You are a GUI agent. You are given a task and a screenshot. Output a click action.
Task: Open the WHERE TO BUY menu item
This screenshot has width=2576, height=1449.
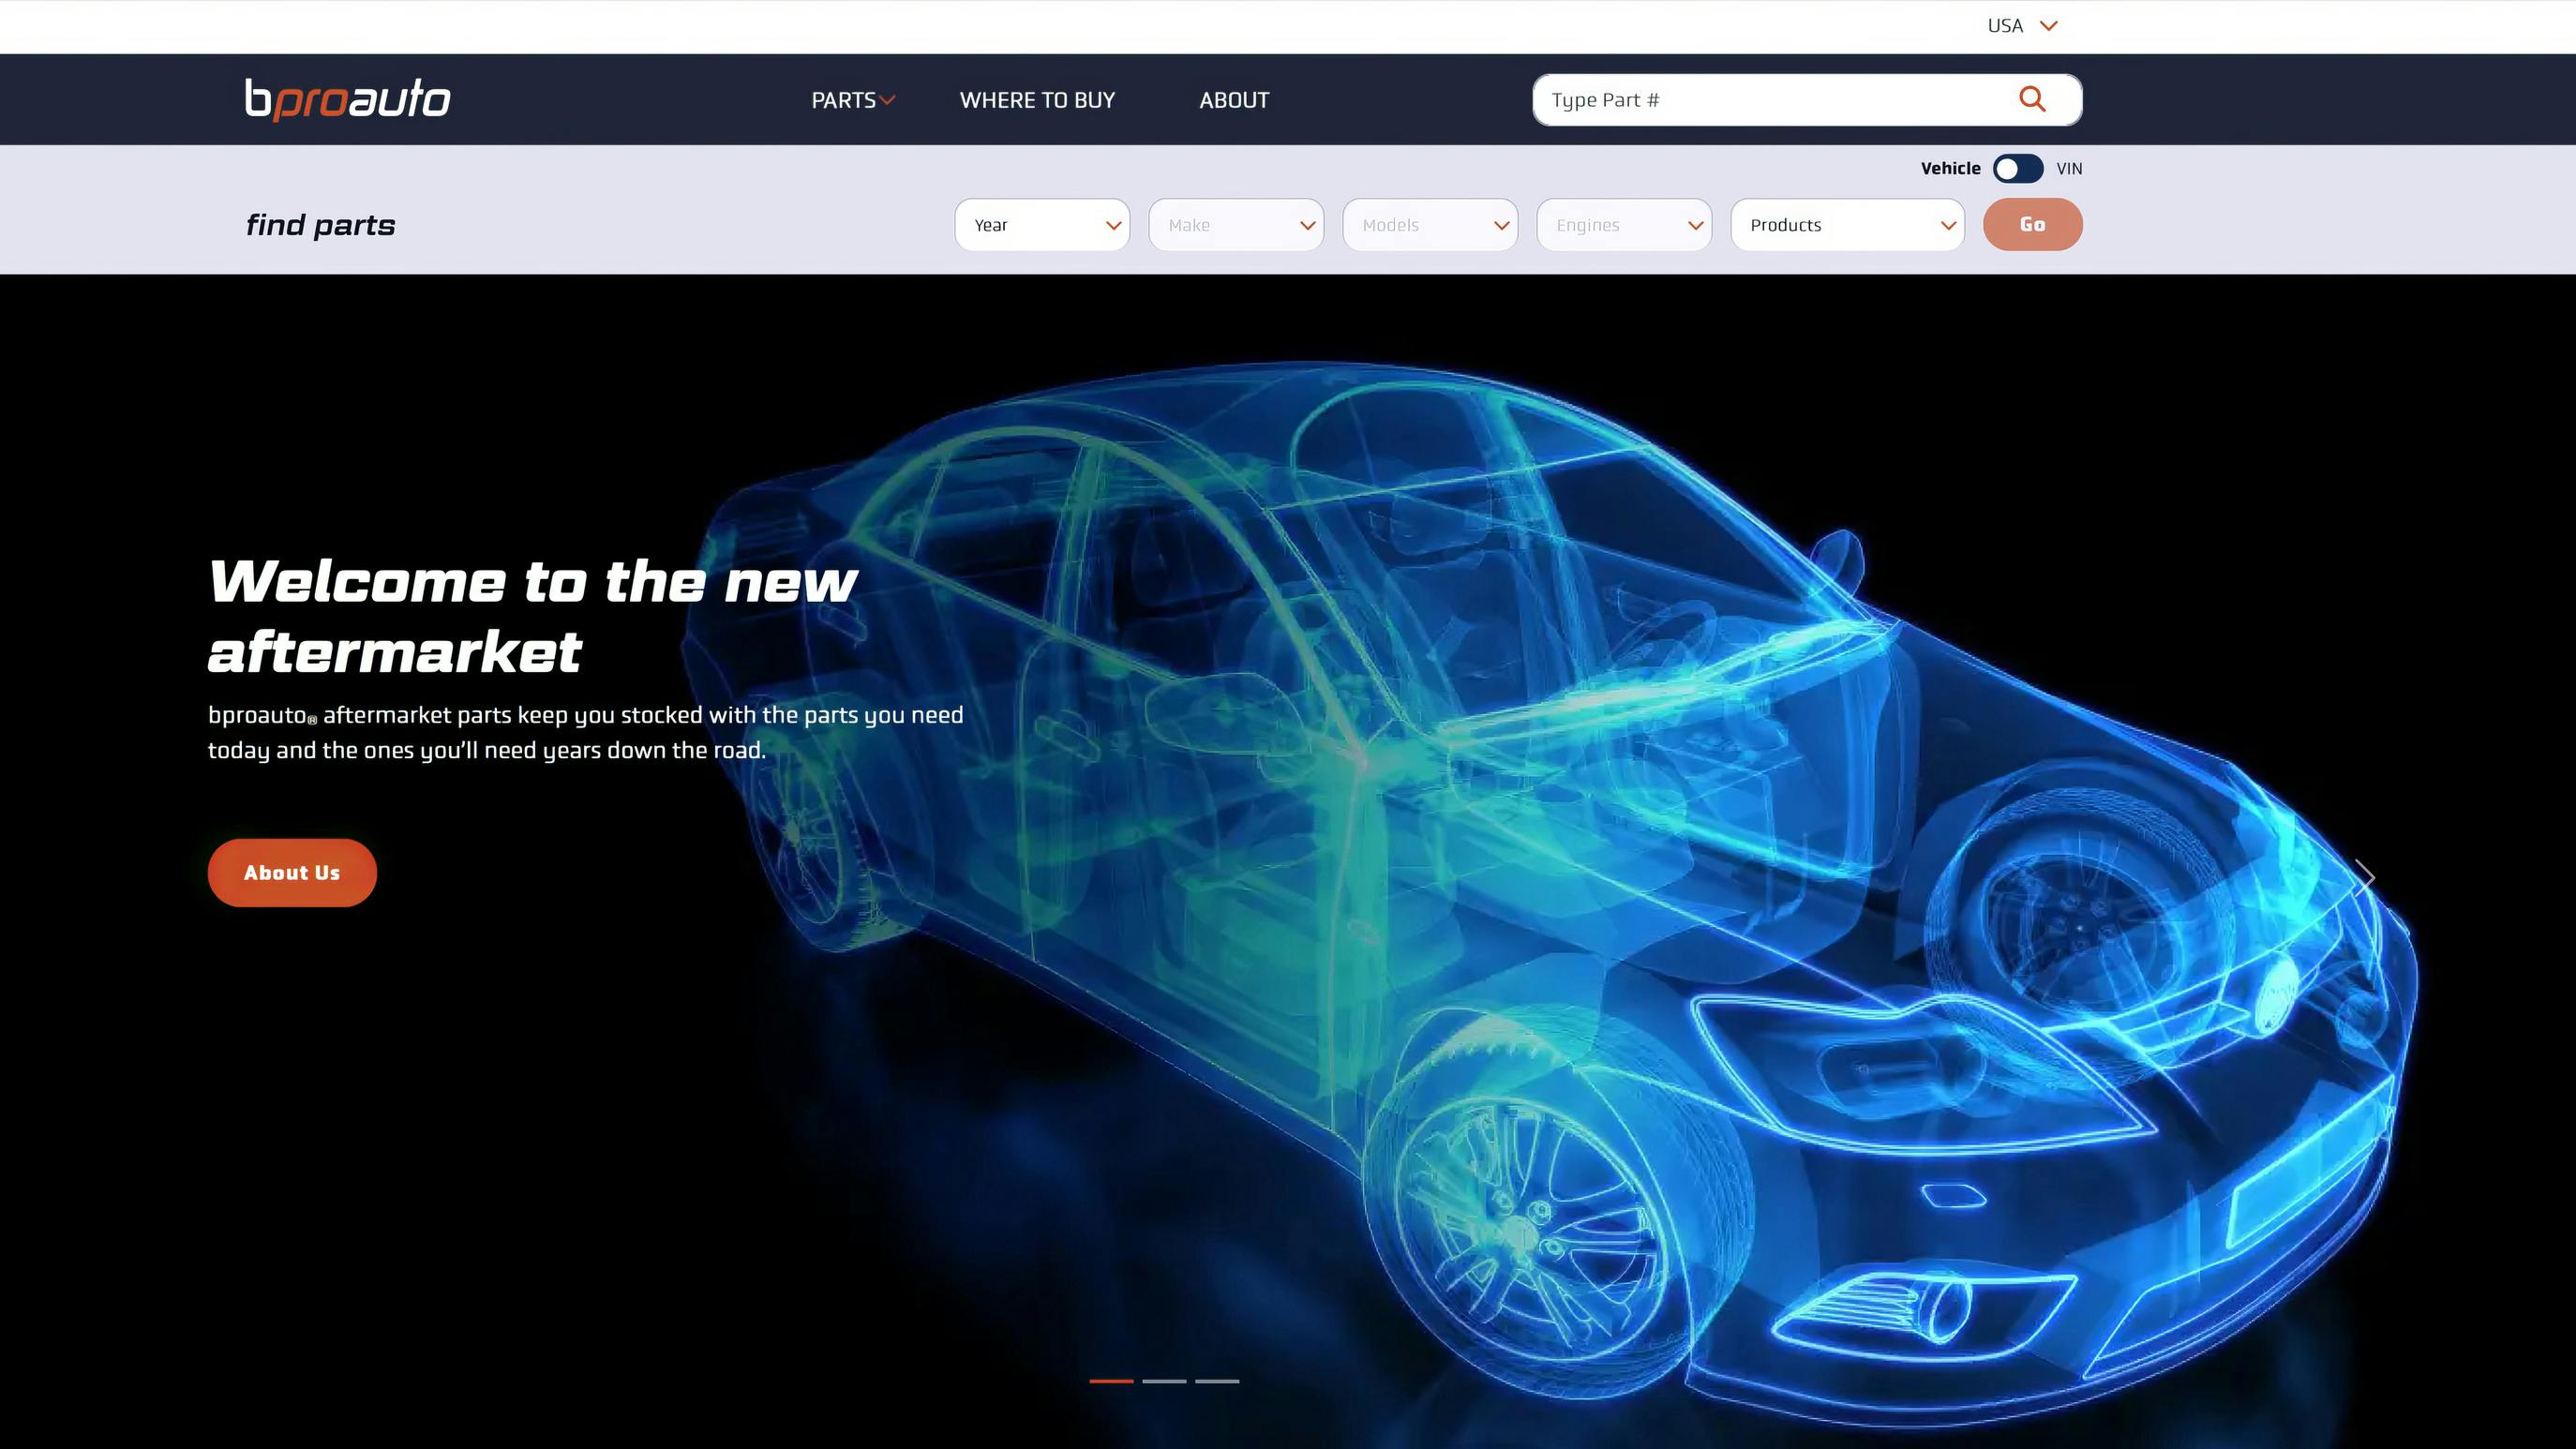[x=1037, y=100]
